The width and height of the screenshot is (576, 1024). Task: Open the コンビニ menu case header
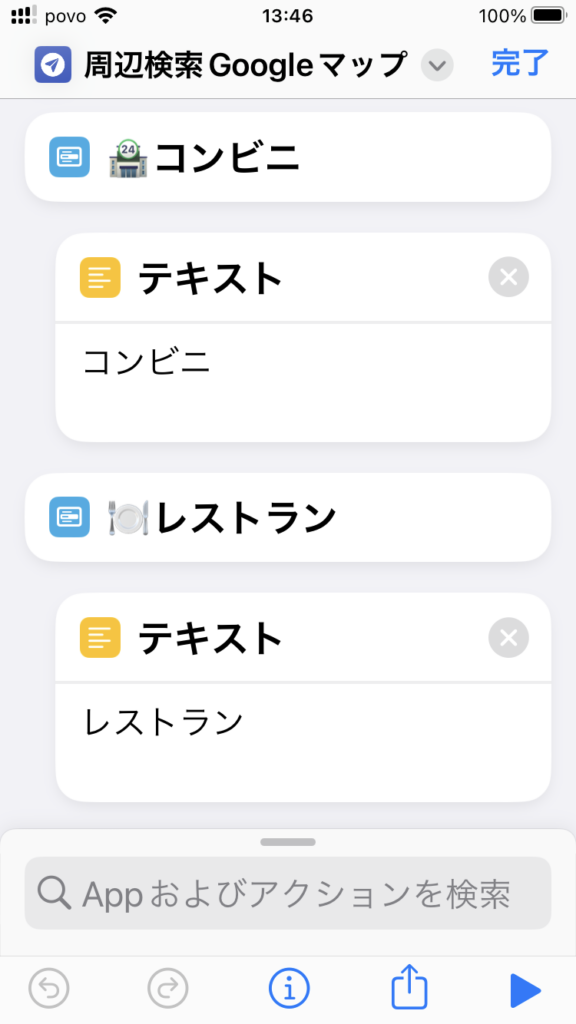[288, 157]
